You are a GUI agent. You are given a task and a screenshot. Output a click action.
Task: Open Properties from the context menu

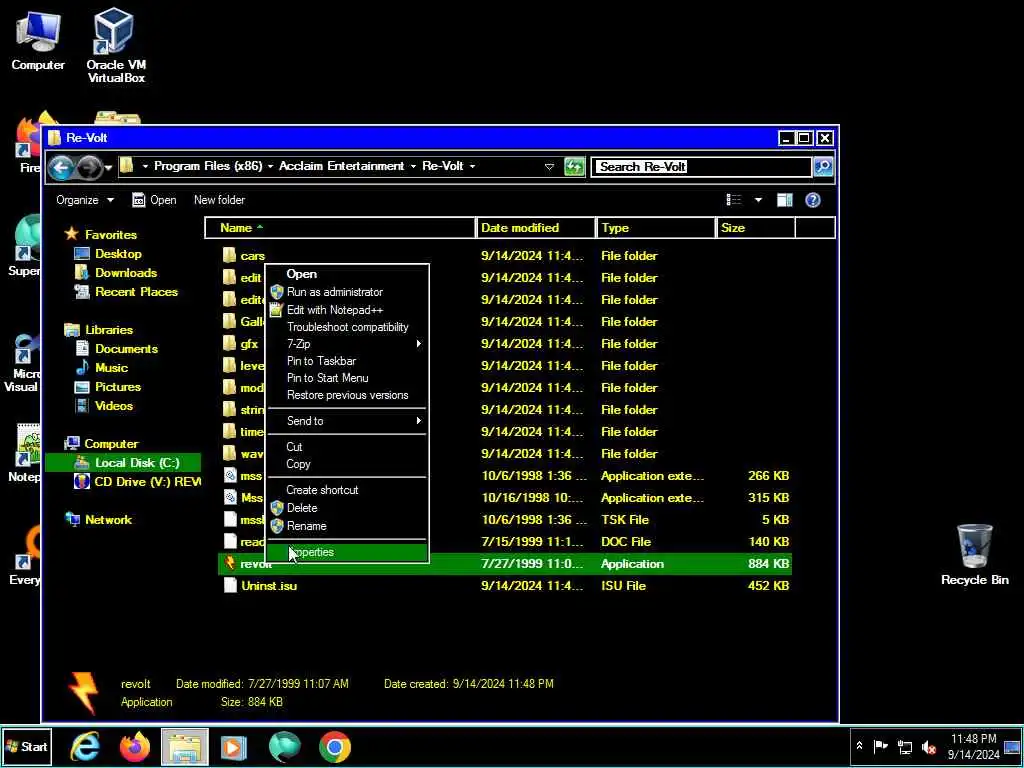coord(347,552)
